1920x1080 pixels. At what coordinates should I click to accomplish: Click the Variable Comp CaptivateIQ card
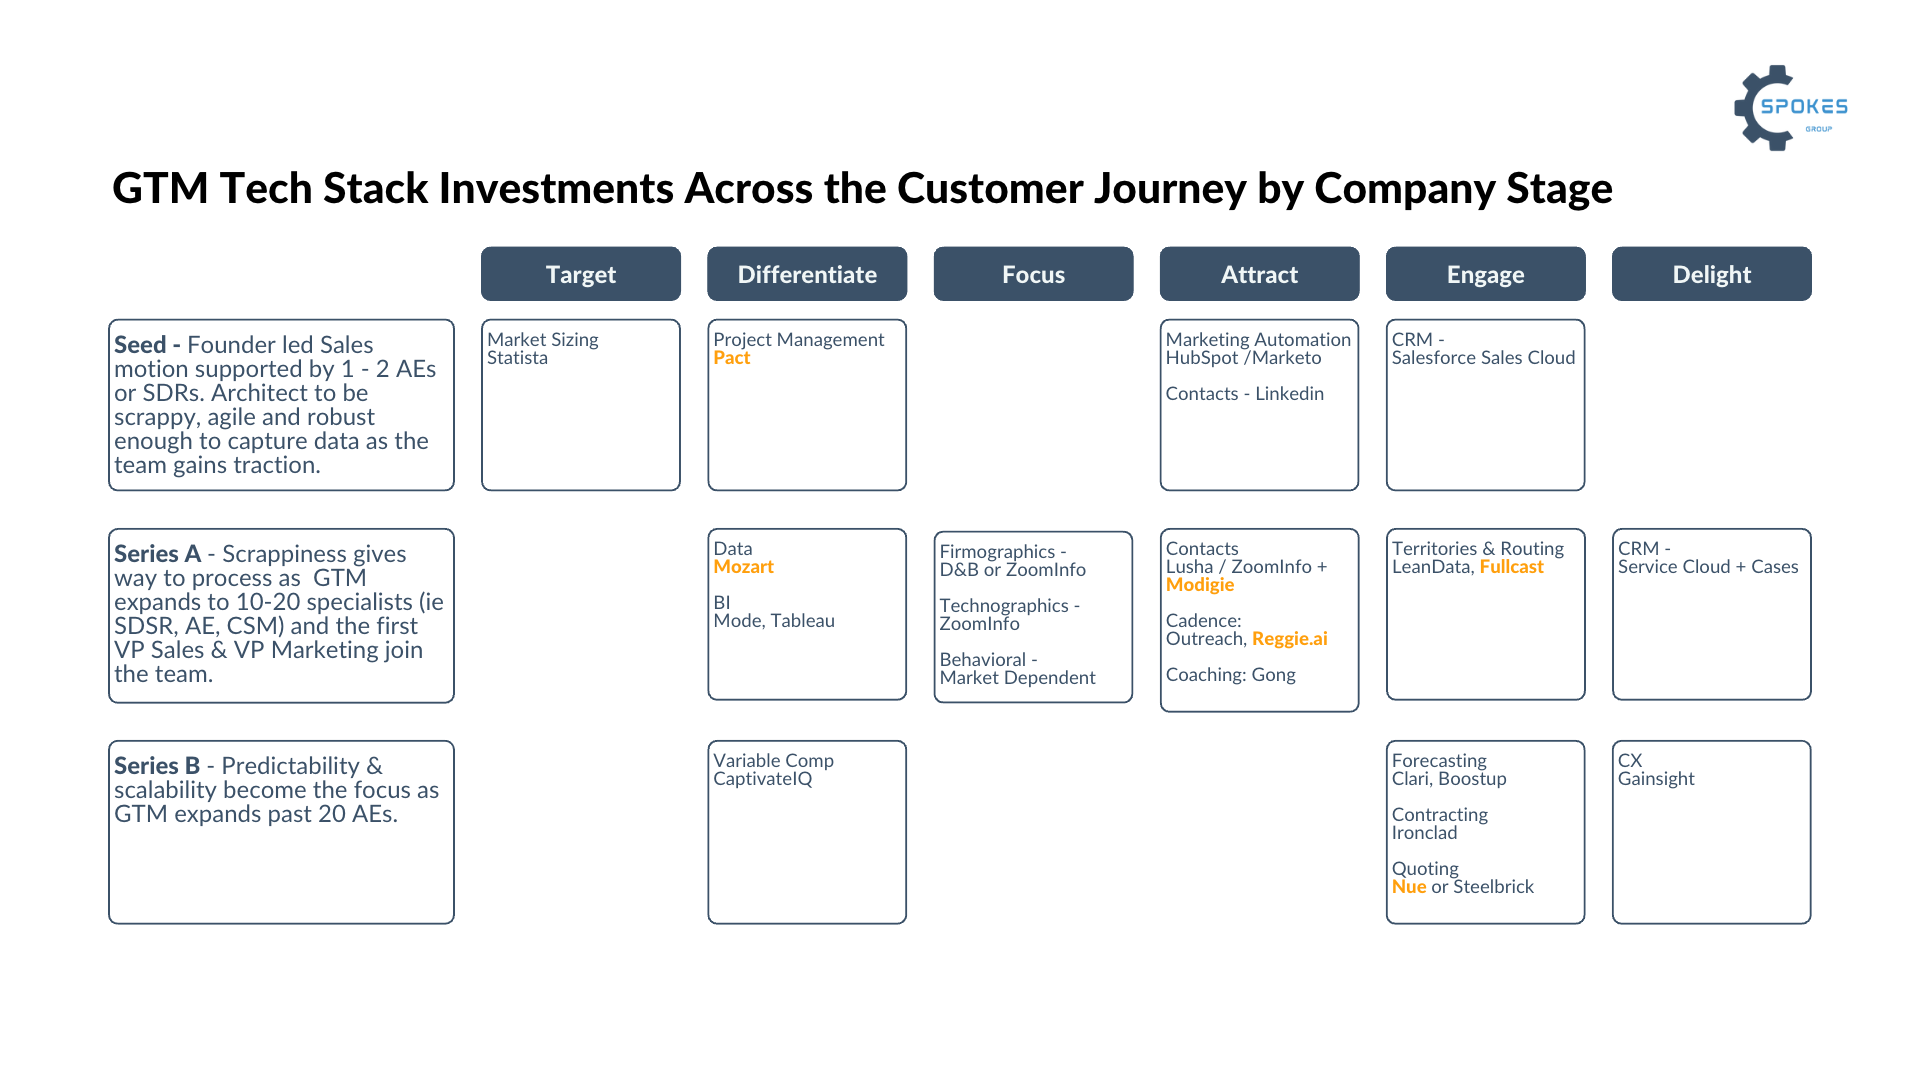pos(806,832)
